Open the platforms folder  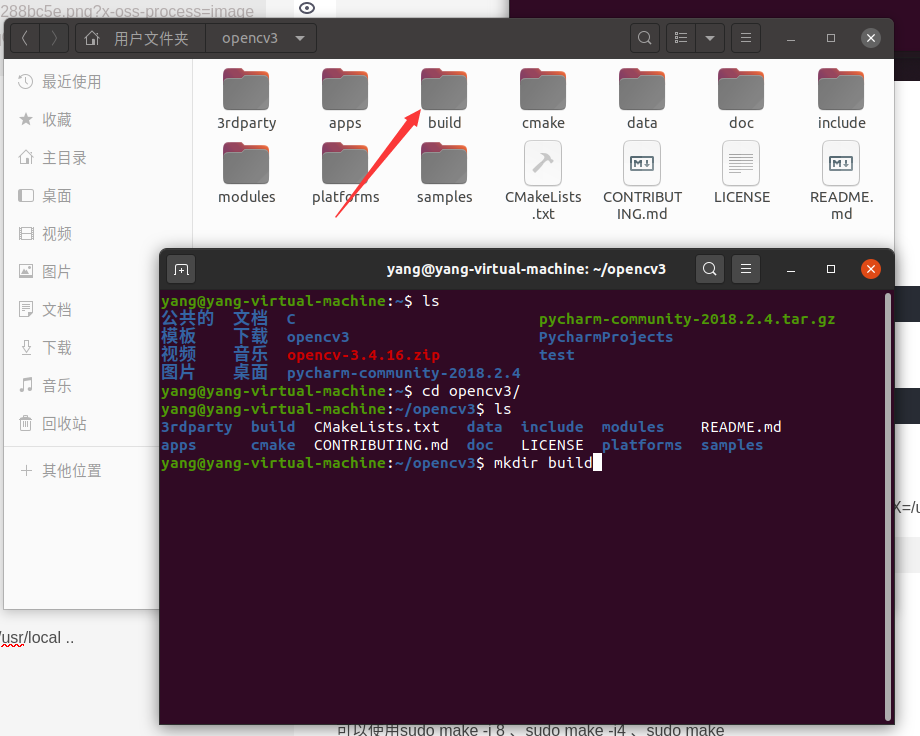[x=345, y=163]
